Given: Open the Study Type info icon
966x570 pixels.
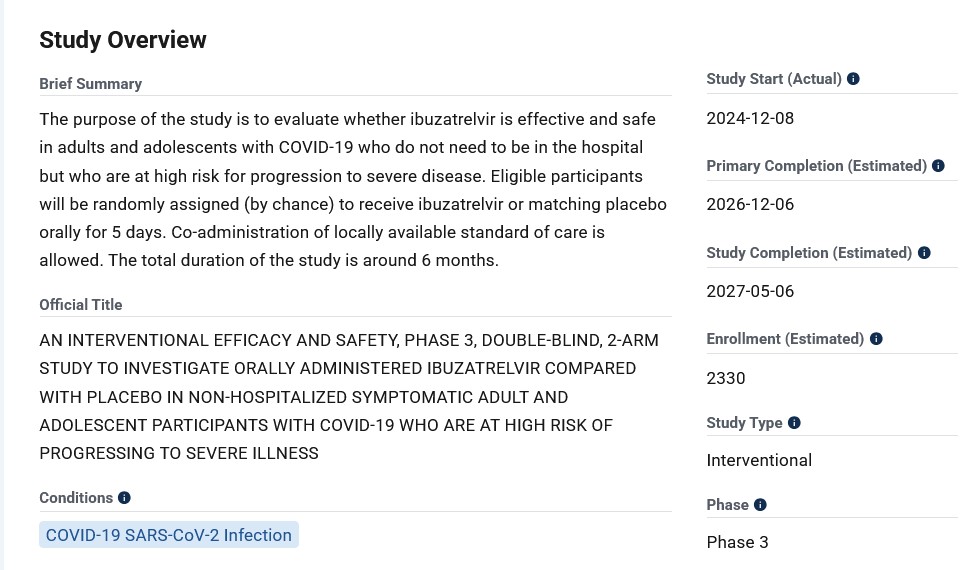Looking at the screenshot, I should tap(794, 423).
